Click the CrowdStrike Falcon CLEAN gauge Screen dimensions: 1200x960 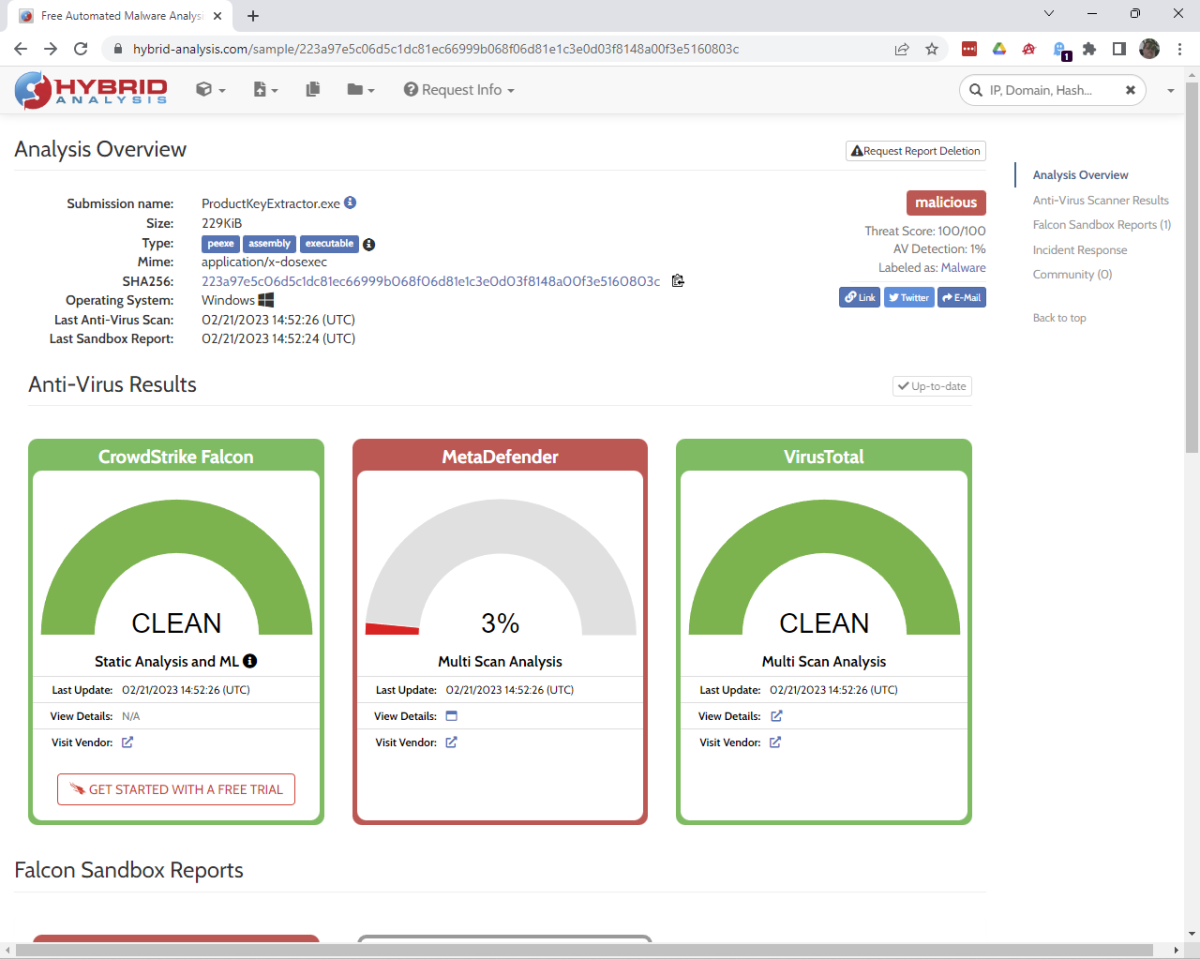click(176, 567)
